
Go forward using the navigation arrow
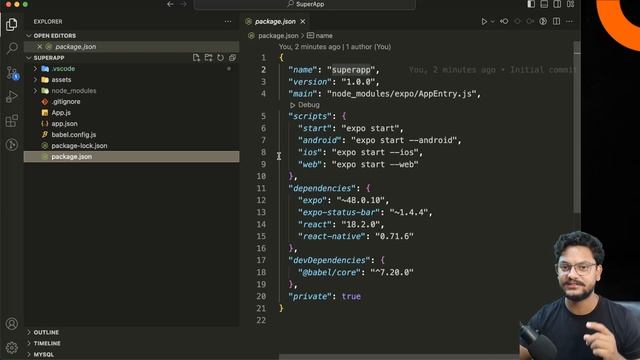point(183,4)
